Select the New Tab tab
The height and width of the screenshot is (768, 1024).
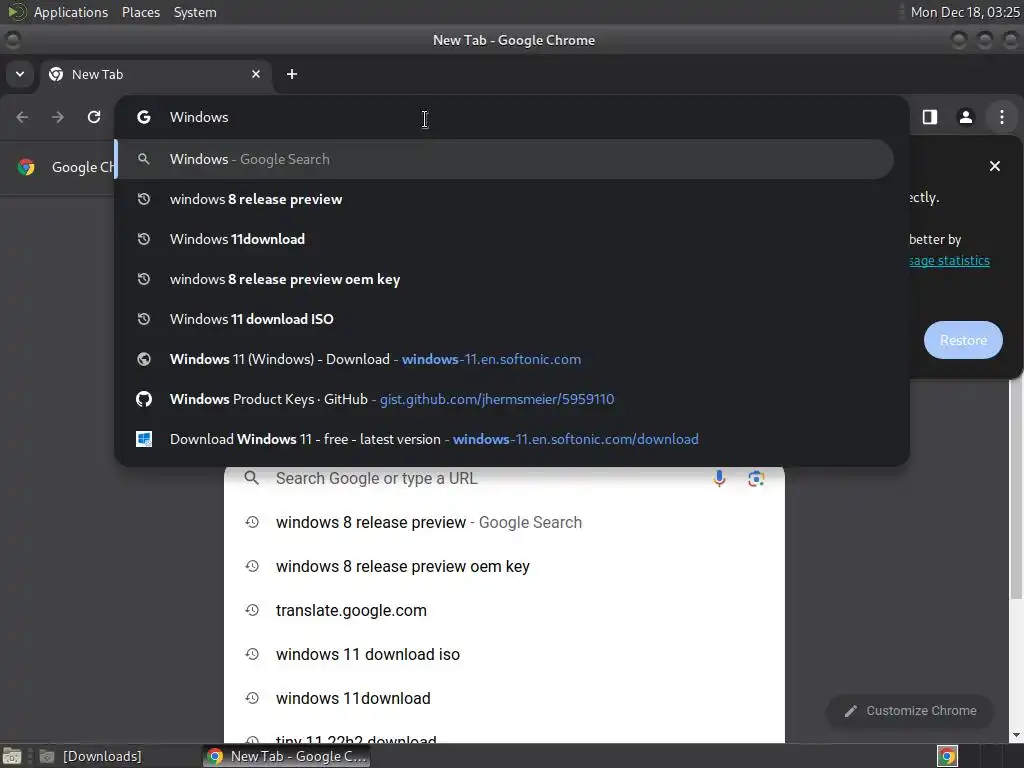pyautogui.click(x=157, y=74)
